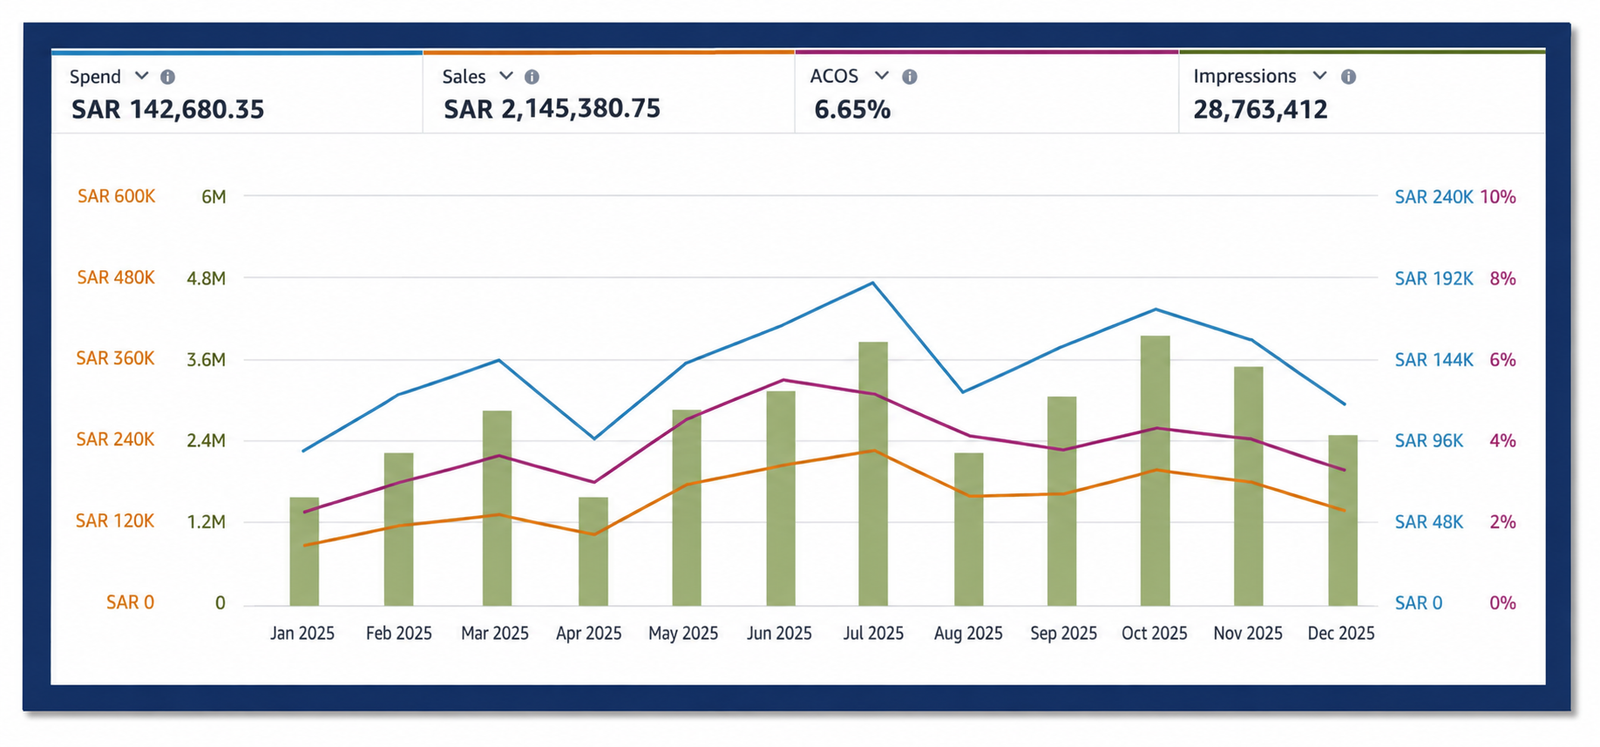The image size is (1600, 747).
Task: Select the Impressions metric label
Action: 1245,77
